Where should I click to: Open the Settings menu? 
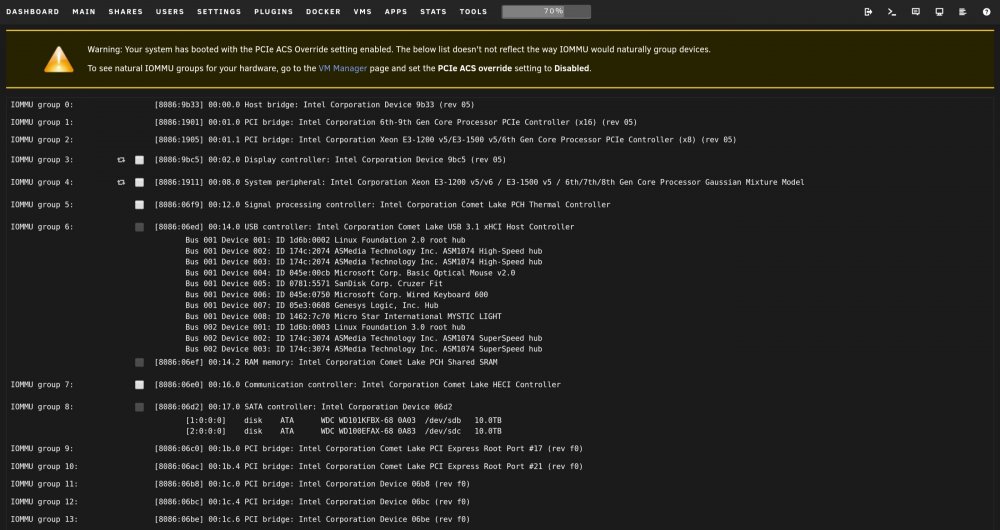(219, 11)
